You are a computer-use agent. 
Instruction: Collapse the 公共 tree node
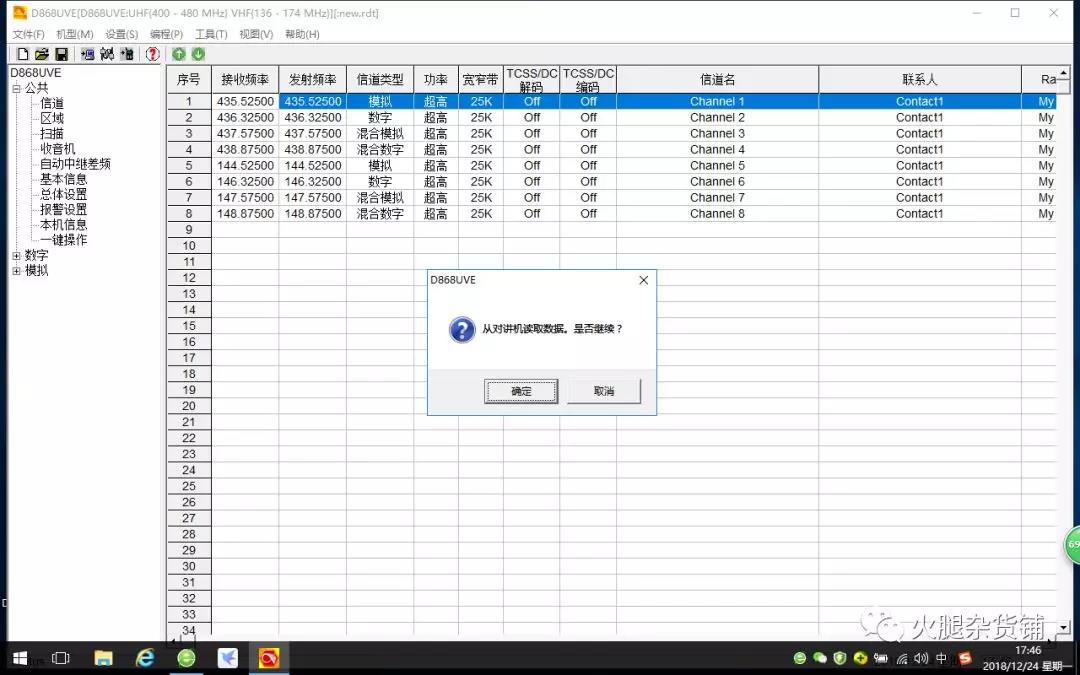click(16, 88)
